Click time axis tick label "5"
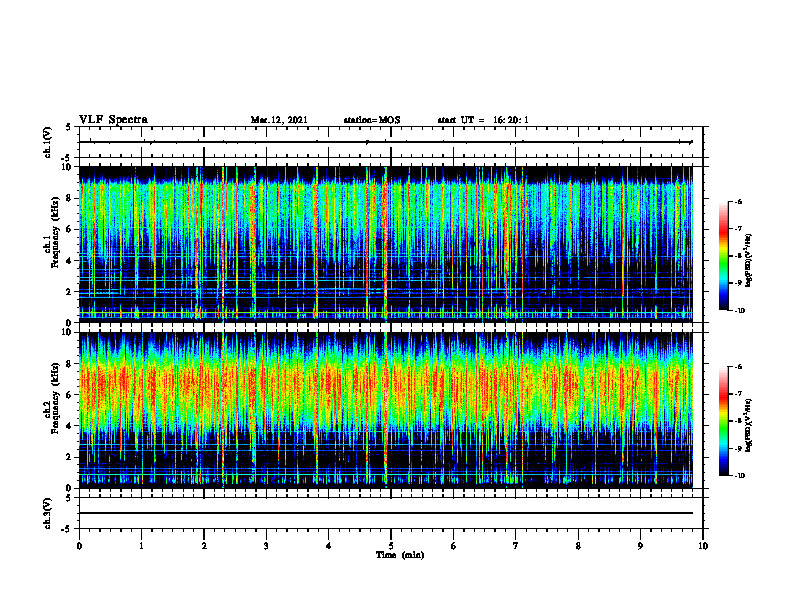The width and height of the screenshot is (792, 612). tap(391, 546)
